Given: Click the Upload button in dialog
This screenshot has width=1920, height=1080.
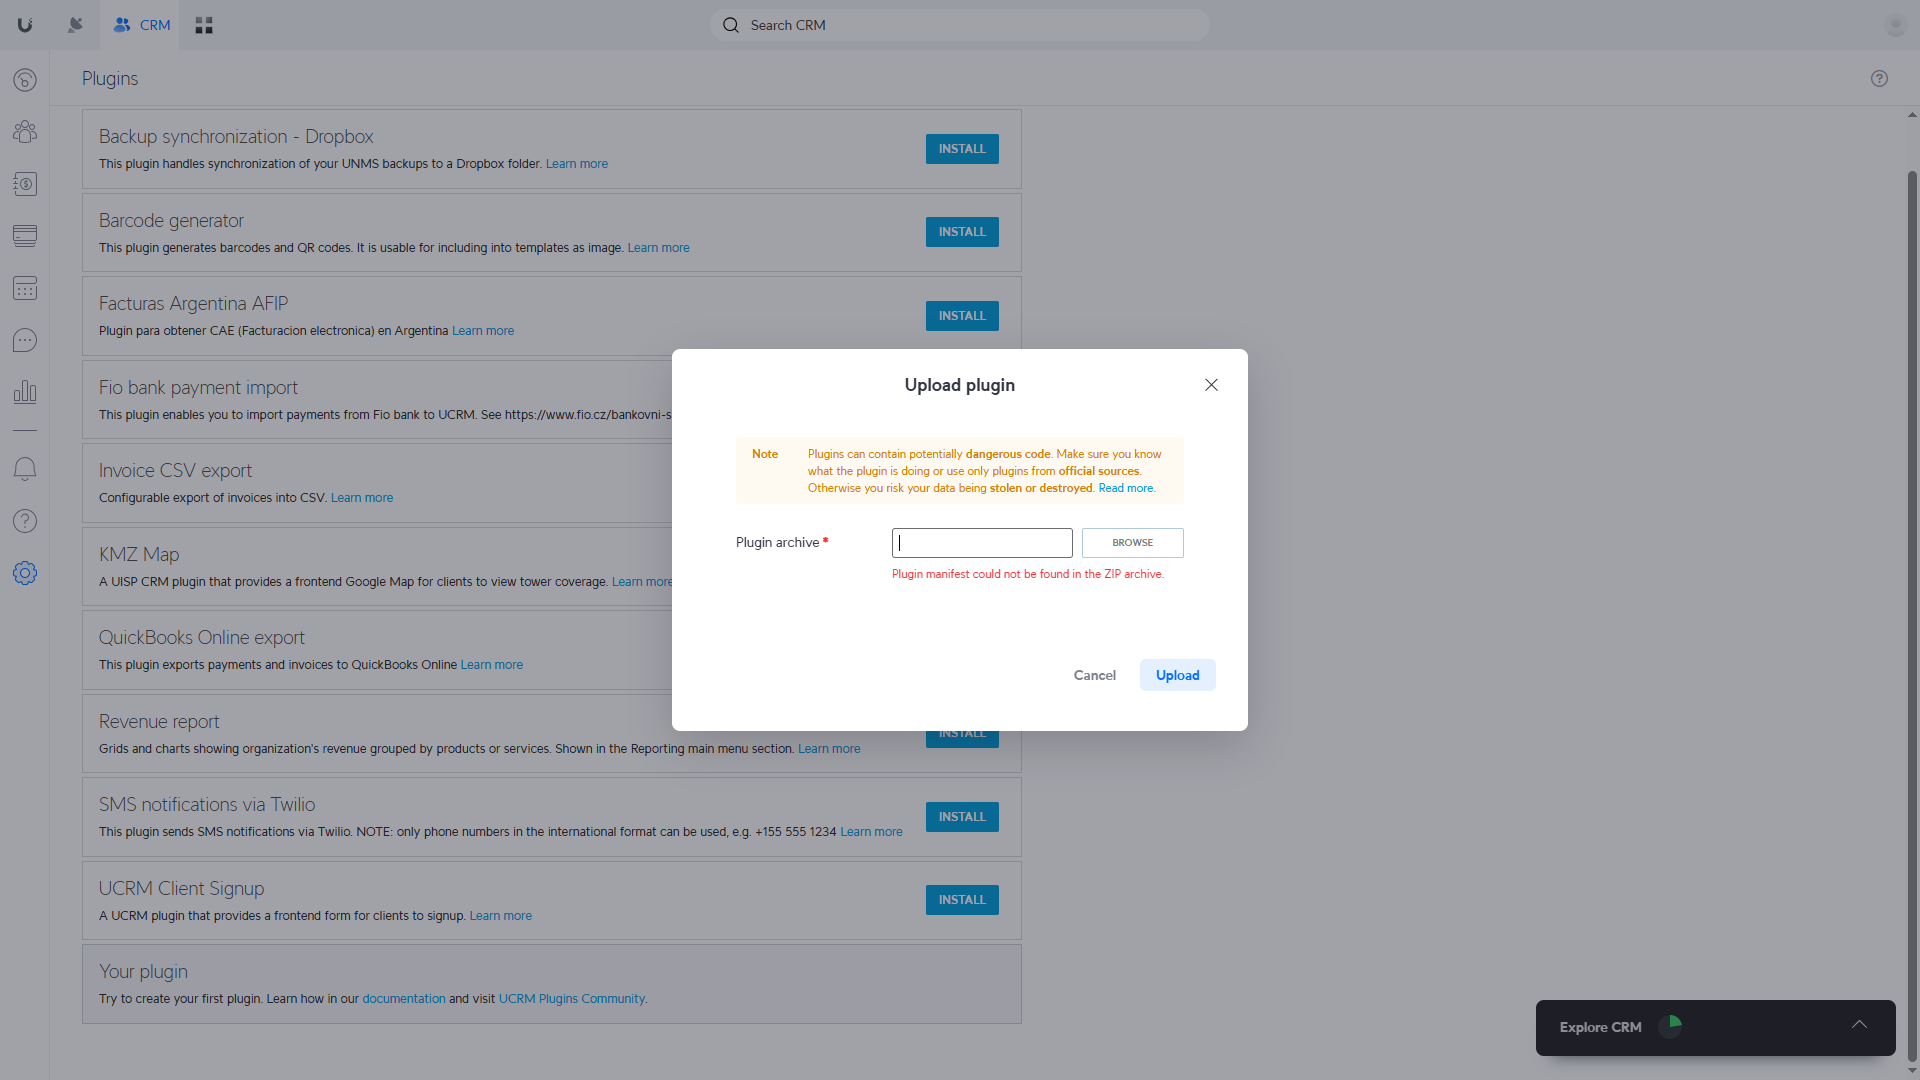Looking at the screenshot, I should (1177, 675).
